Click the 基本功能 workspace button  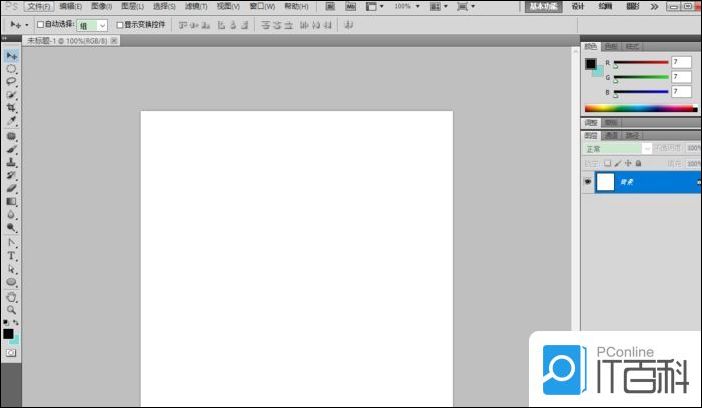coord(542,6)
